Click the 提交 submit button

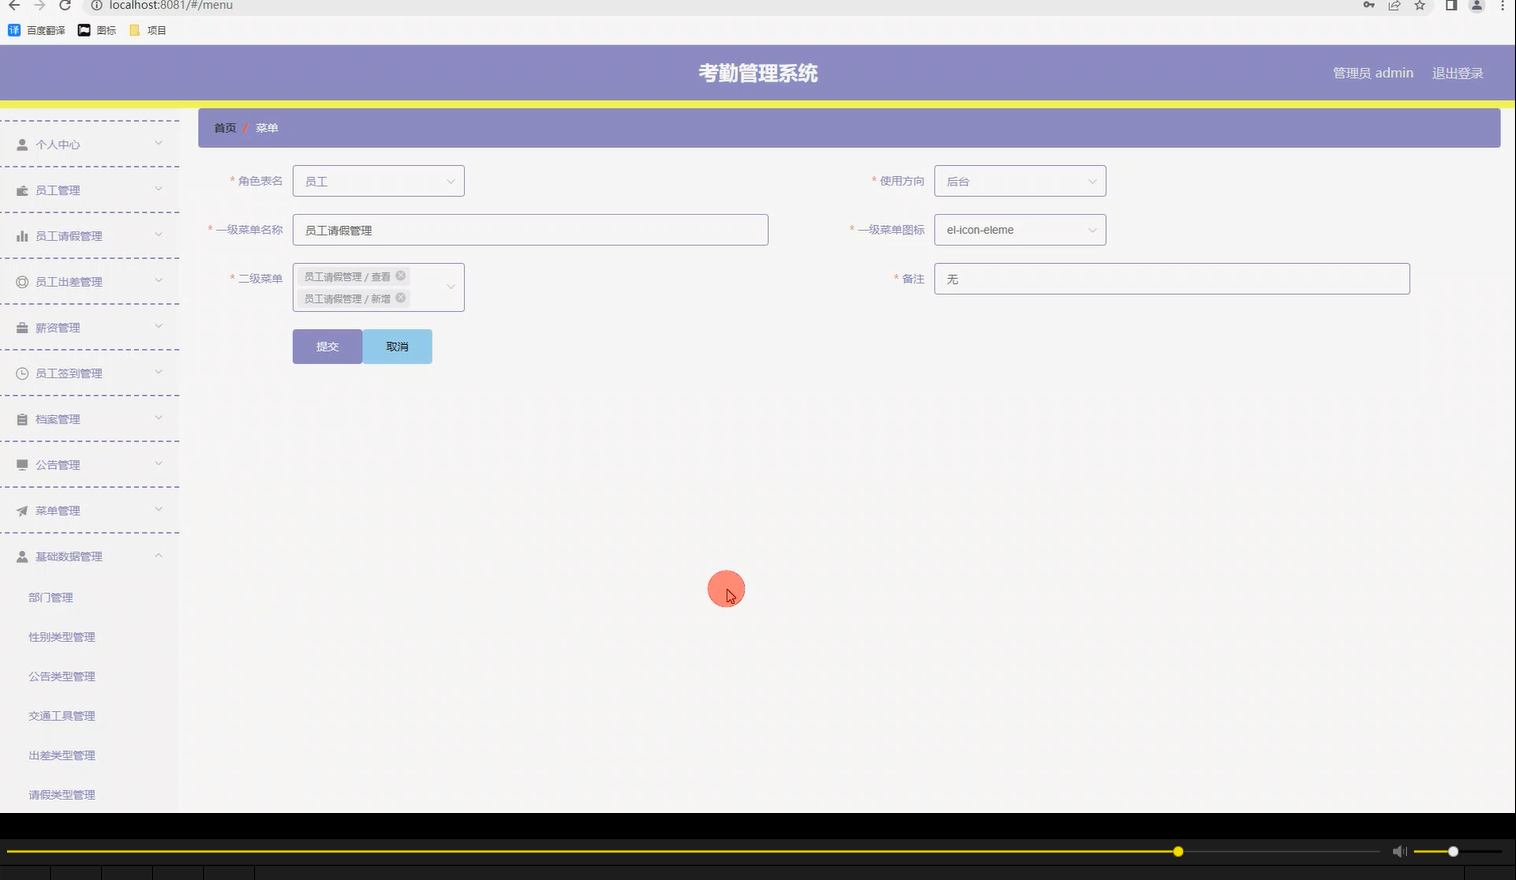pos(327,347)
